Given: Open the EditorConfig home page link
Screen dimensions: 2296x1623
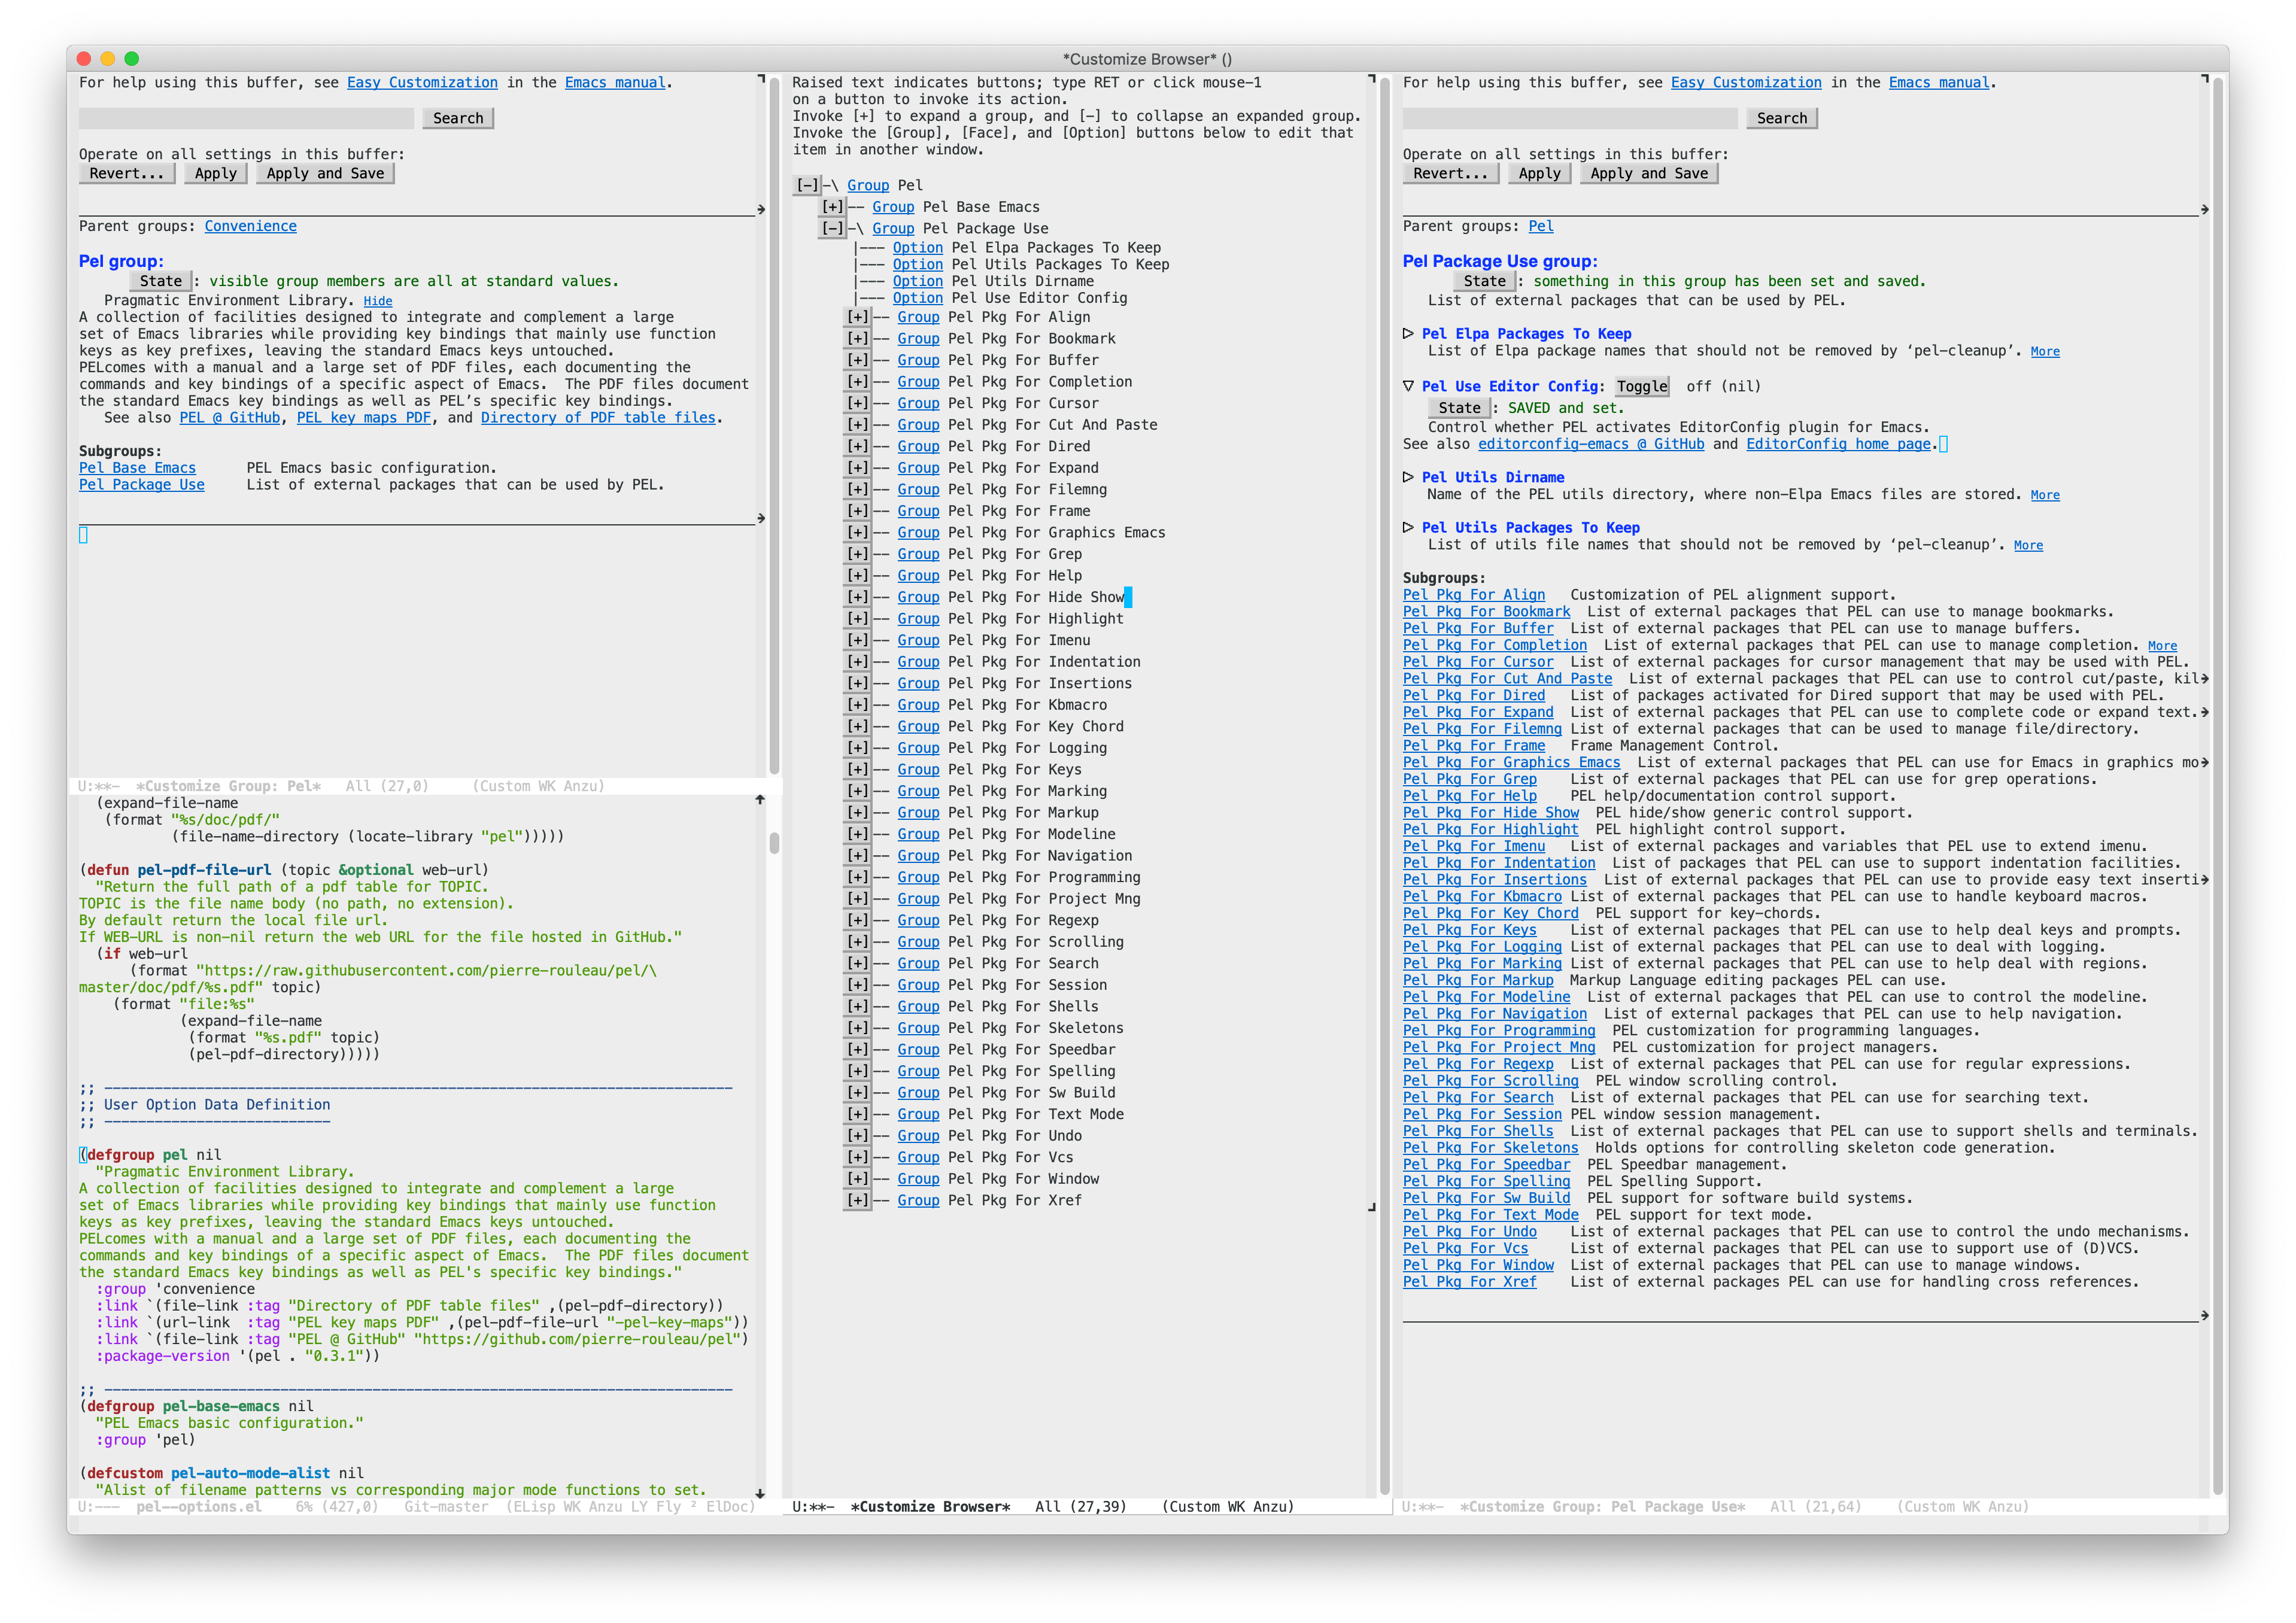Looking at the screenshot, I should coord(1839,444).
